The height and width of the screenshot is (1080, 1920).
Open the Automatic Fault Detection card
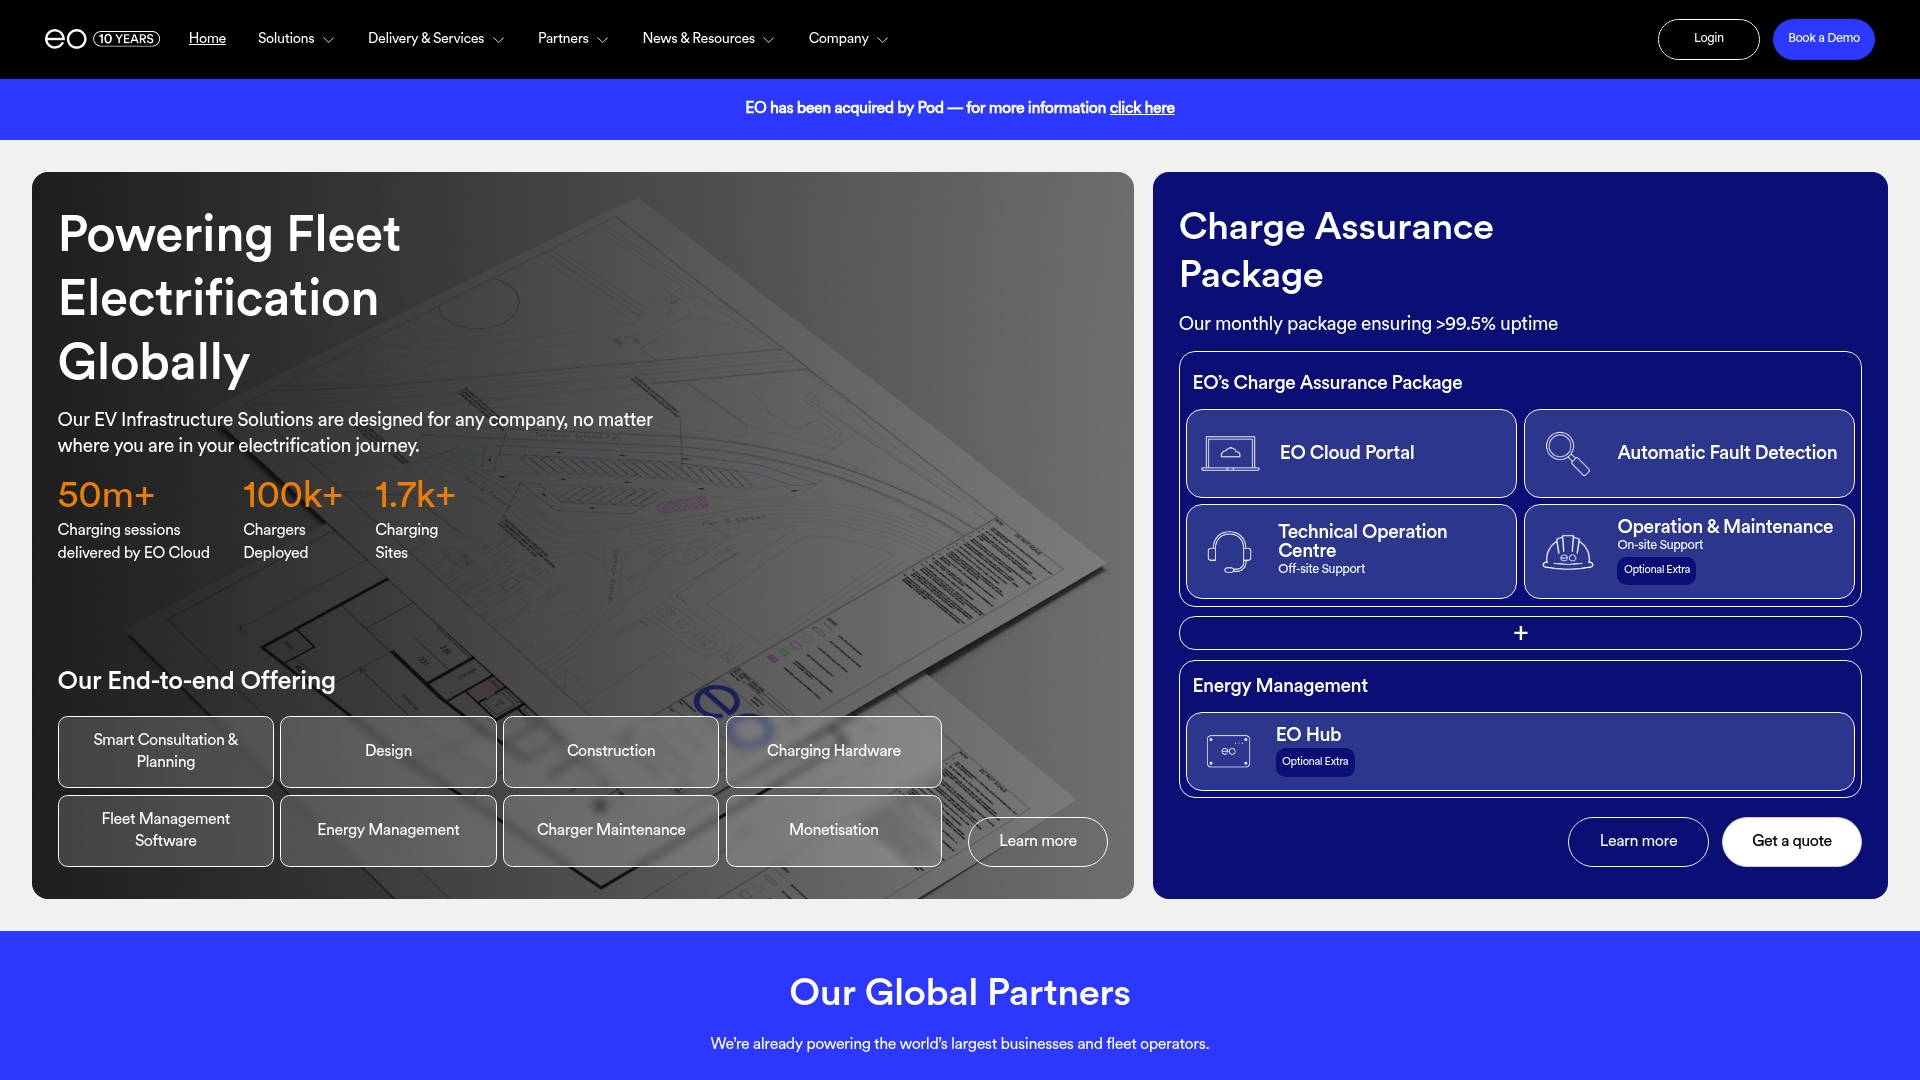coord(1689,453)
